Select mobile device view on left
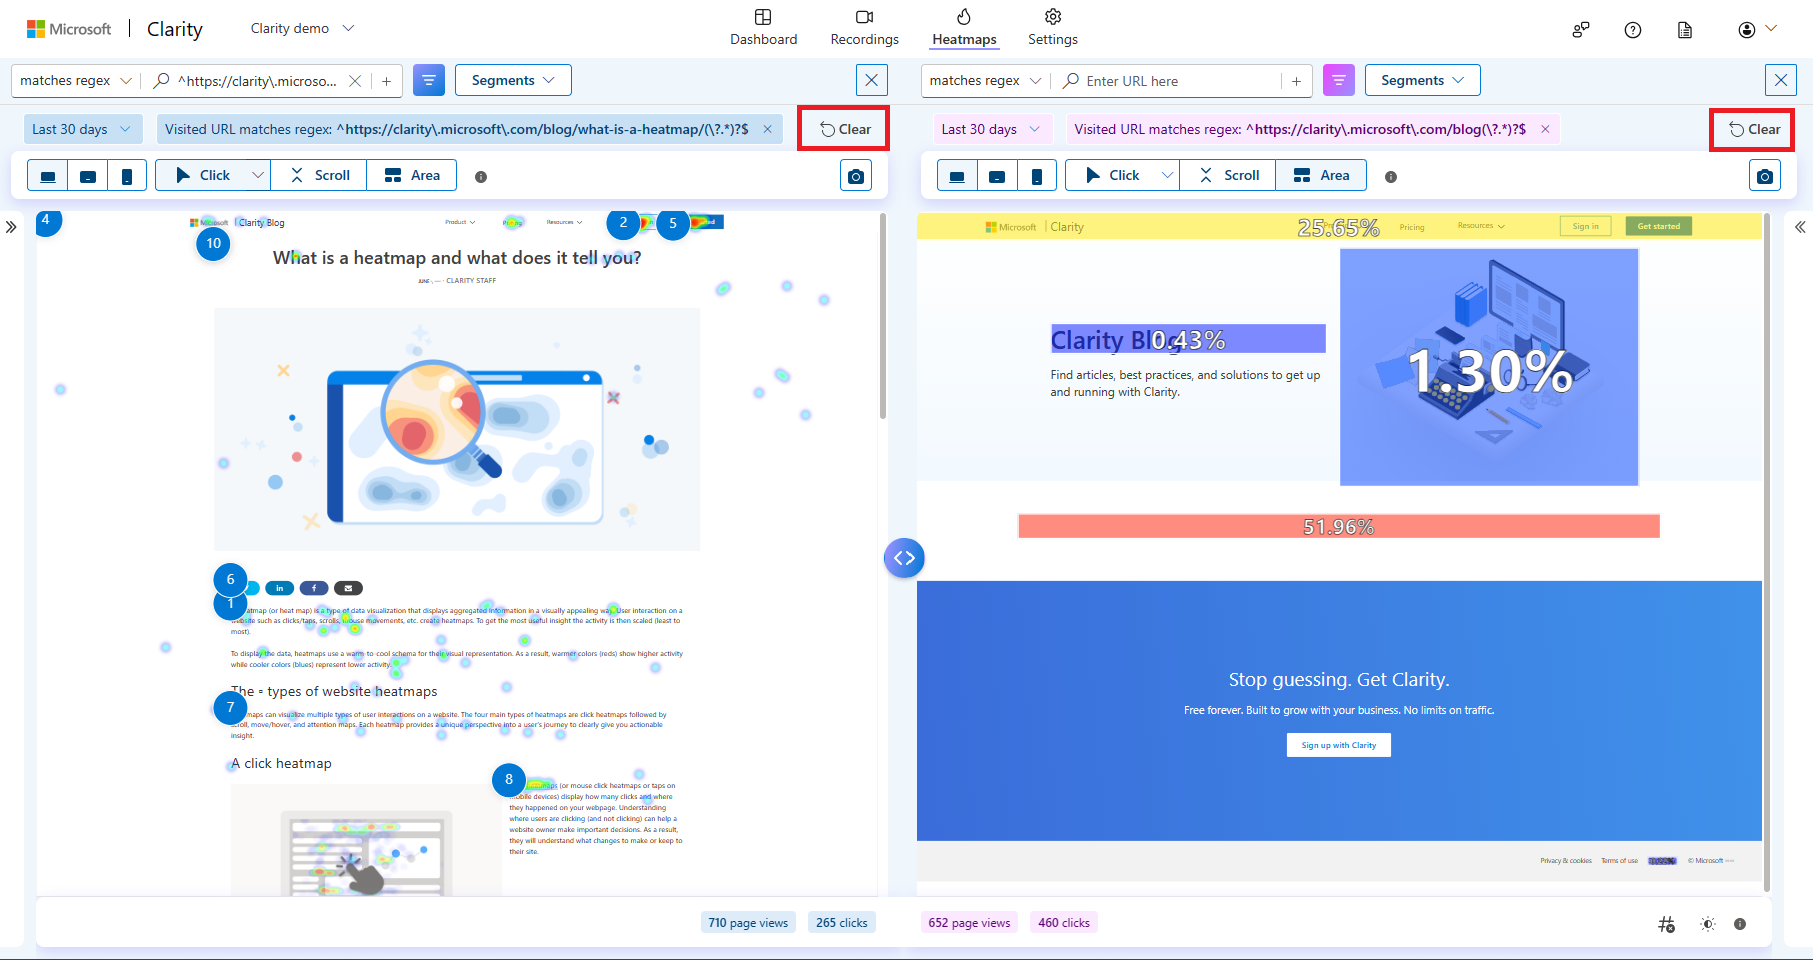 coord(127,175)
